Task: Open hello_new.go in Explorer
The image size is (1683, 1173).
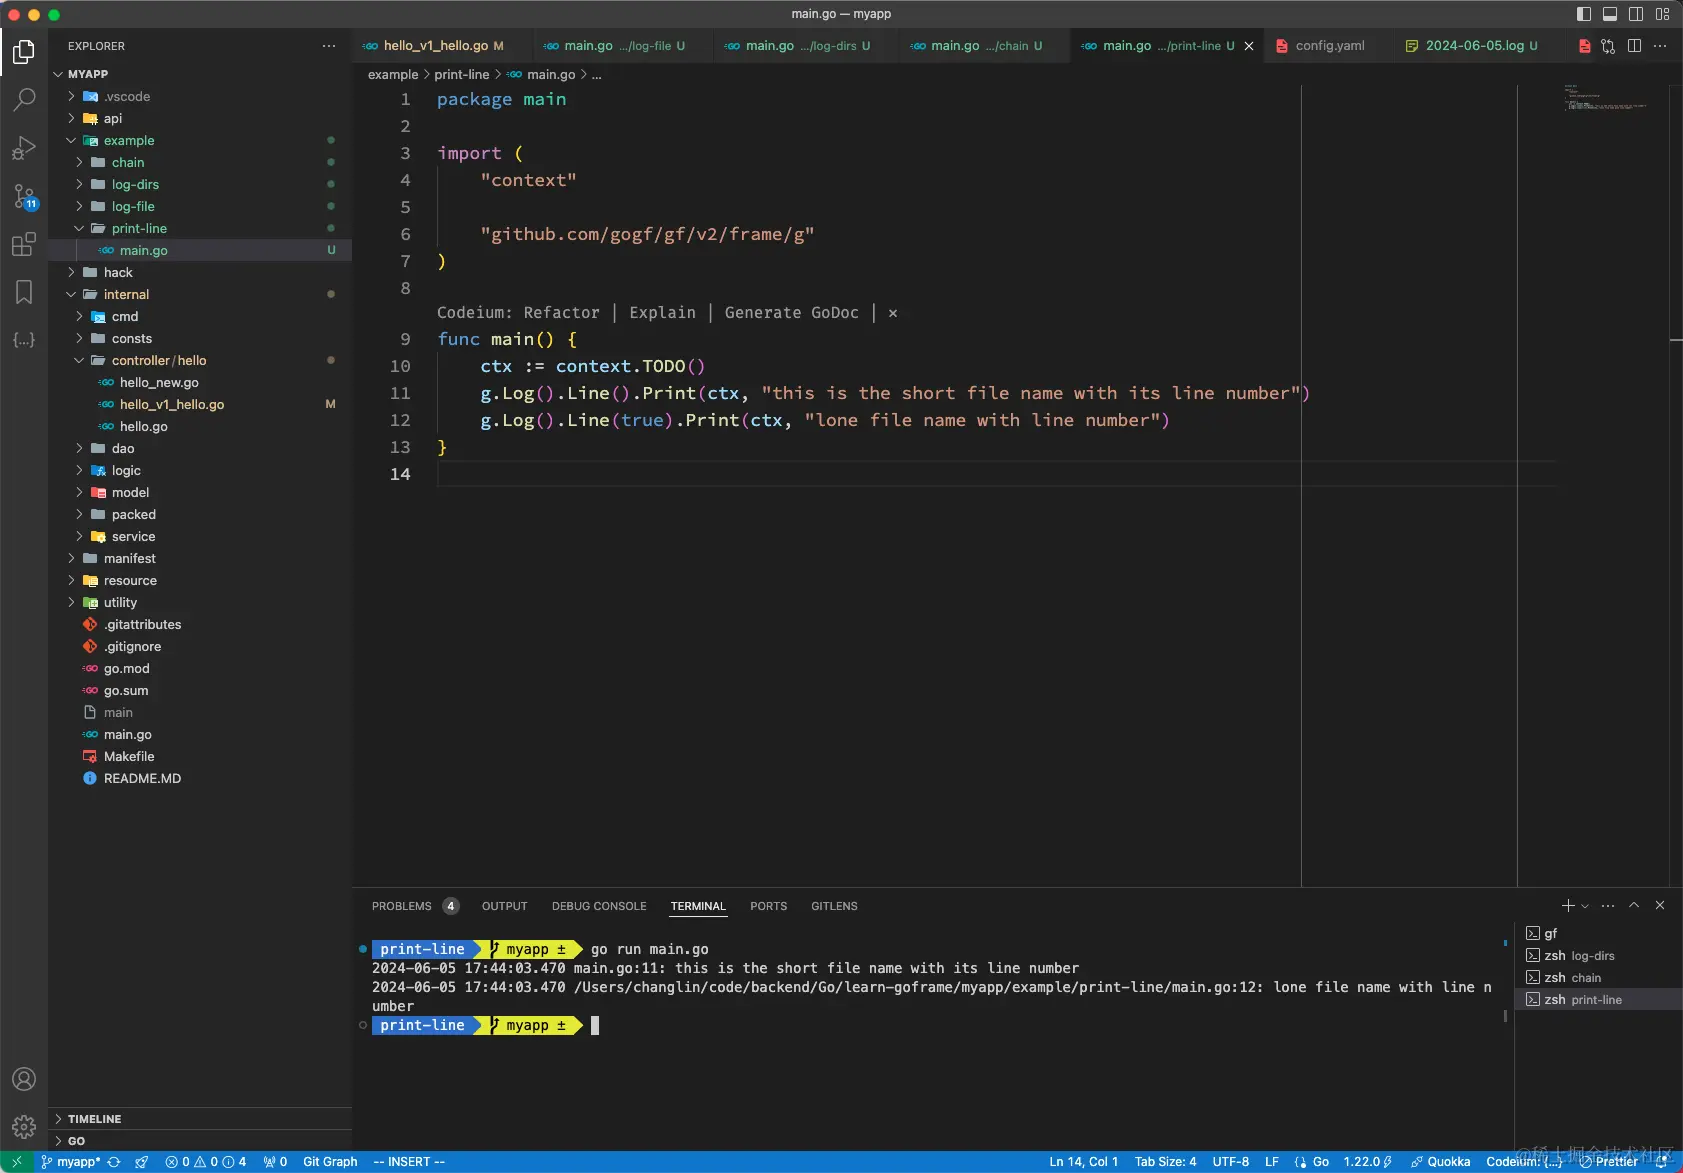Action: pyautogui.click(x=200, y=383)
